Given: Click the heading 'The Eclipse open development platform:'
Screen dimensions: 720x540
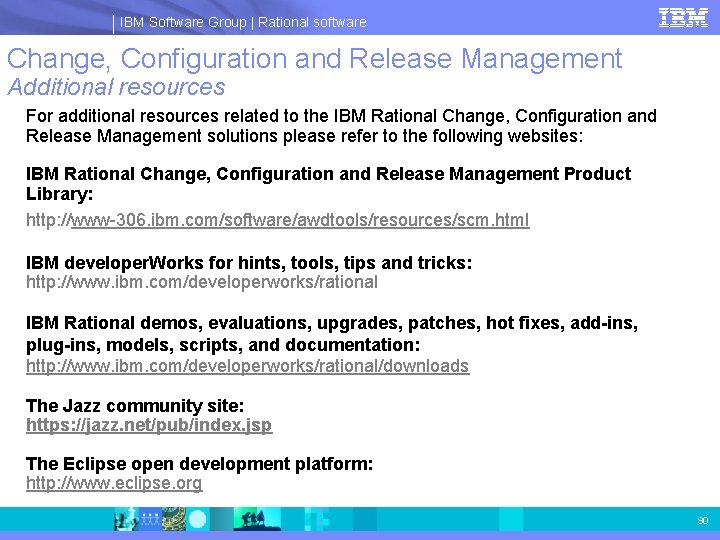Looking at the screenshot, I should [199, 464].
